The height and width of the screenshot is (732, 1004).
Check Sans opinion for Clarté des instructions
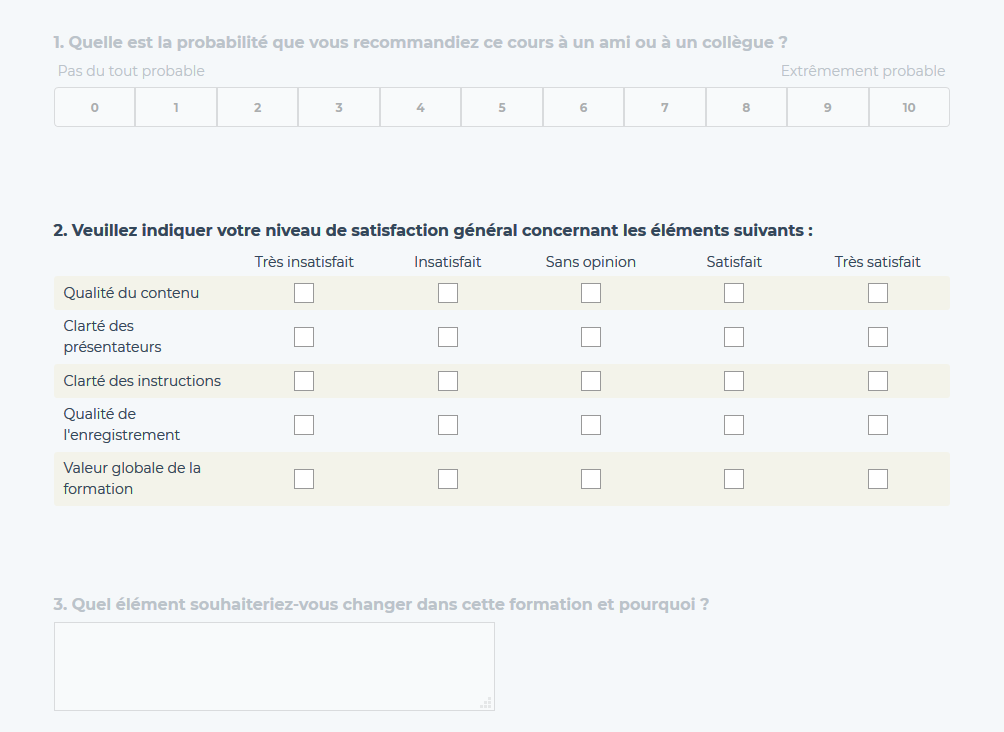590,380
